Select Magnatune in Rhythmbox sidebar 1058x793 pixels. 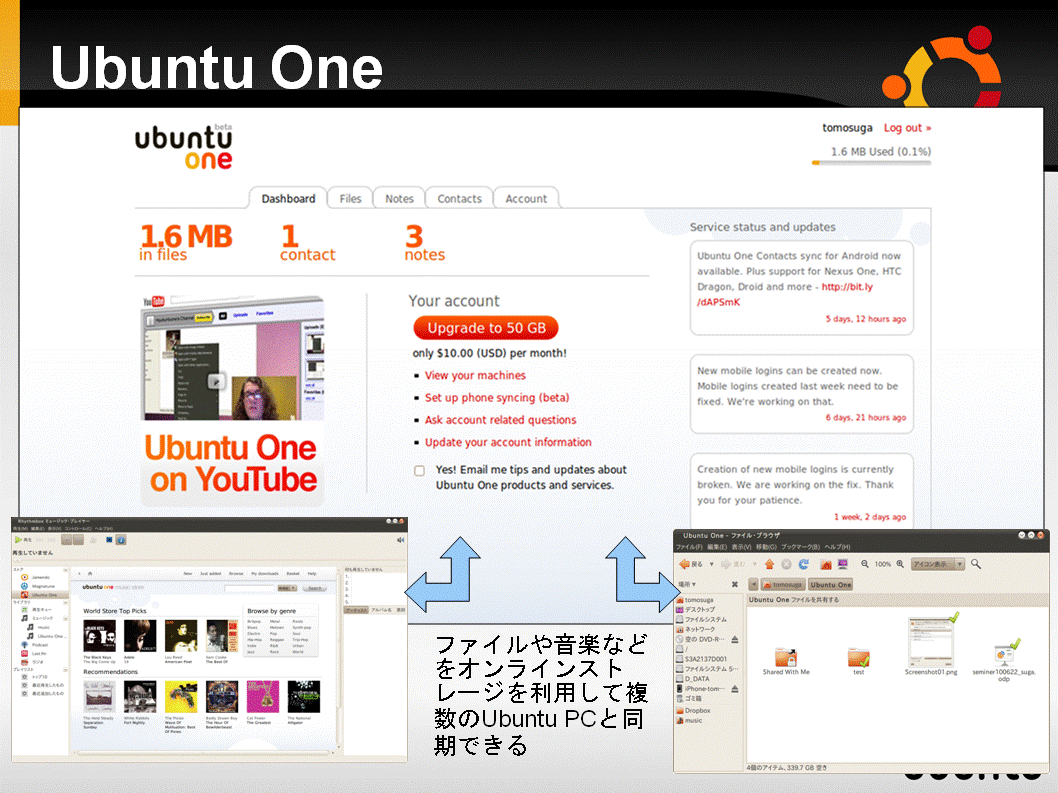click(x=38, y=586)
